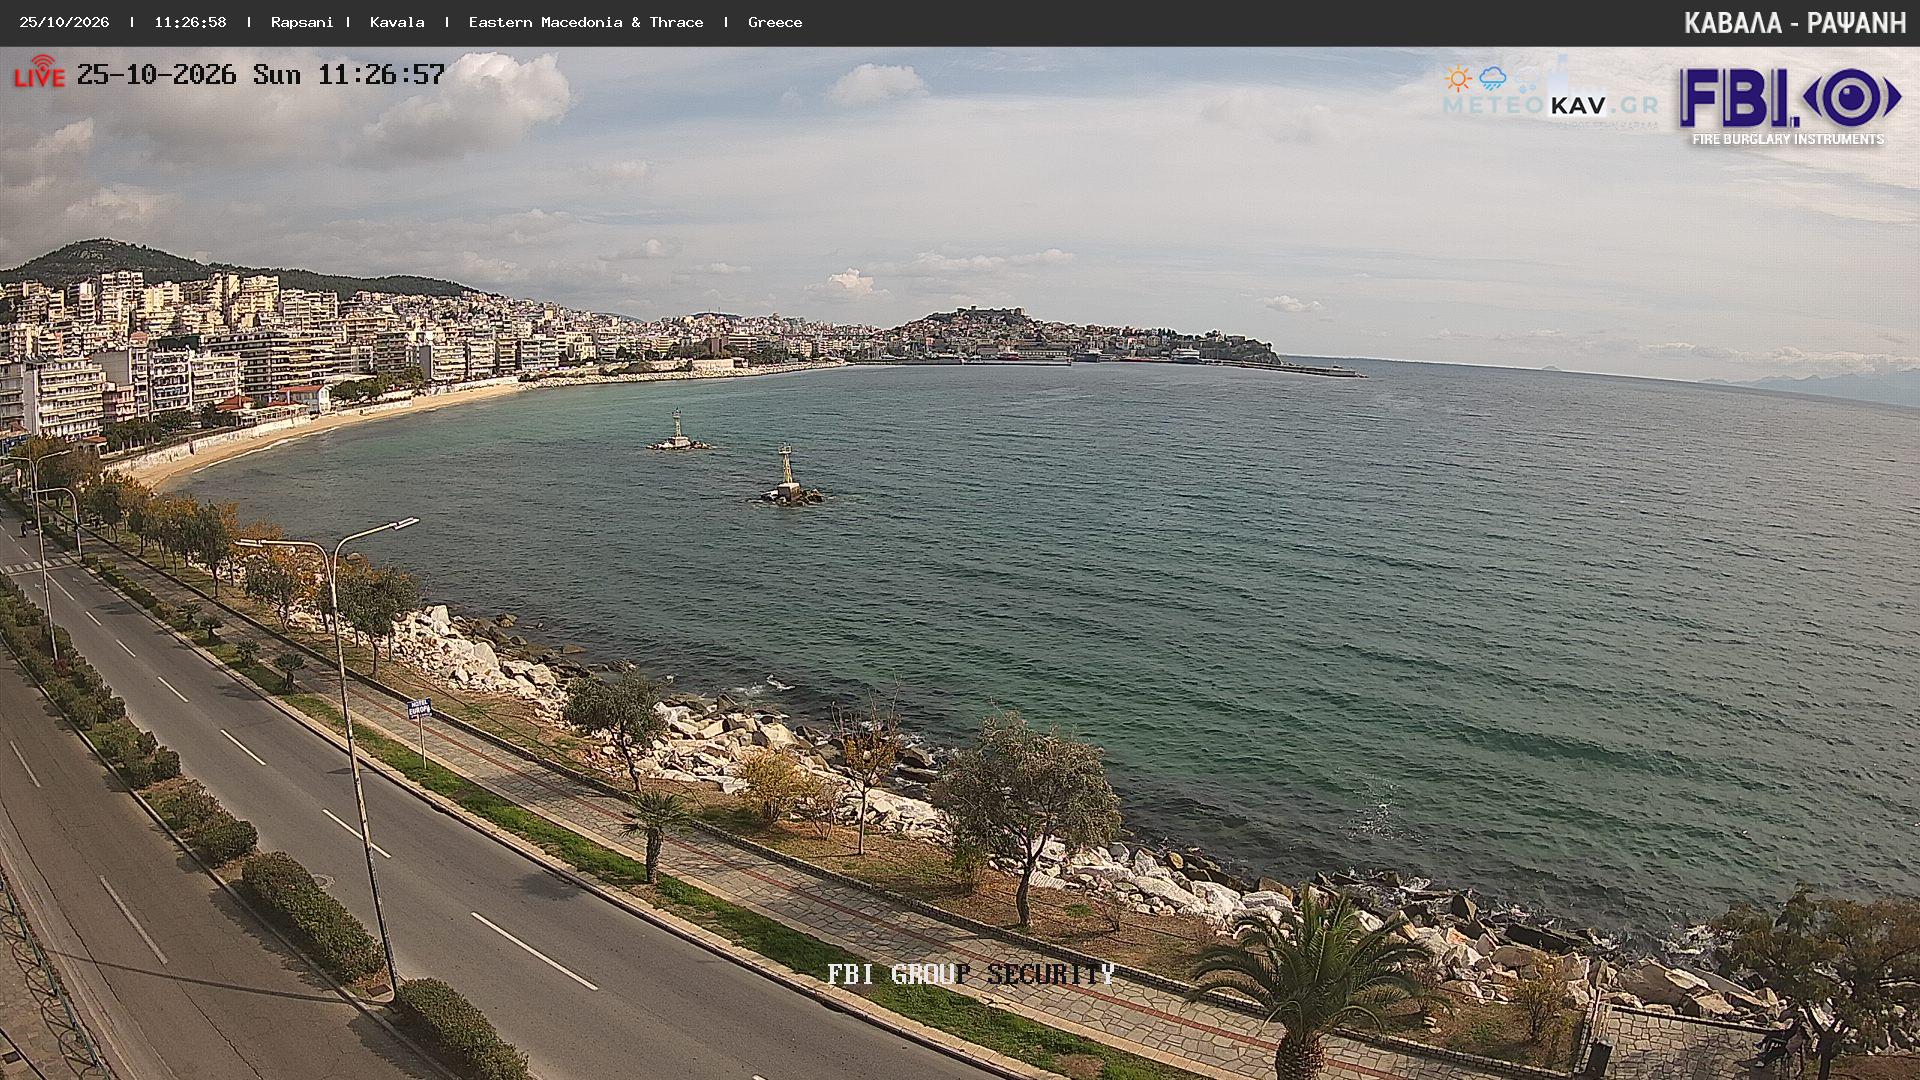Select the header date 25/10/2026
The width and height of the screenshot is (1920, 1080).
tap(65, 22)
